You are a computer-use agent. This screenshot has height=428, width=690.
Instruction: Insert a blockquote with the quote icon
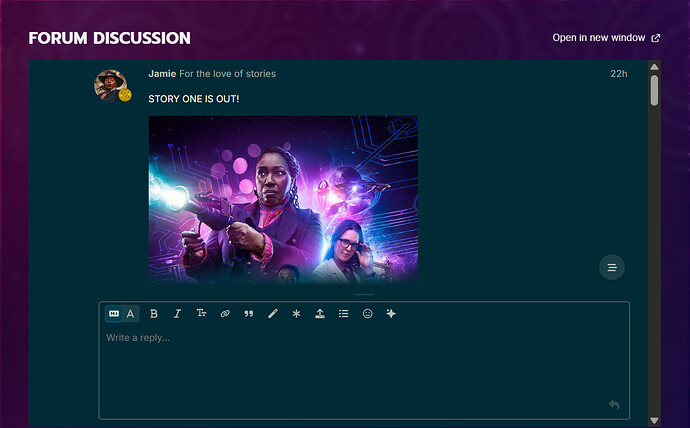[249, 314]
